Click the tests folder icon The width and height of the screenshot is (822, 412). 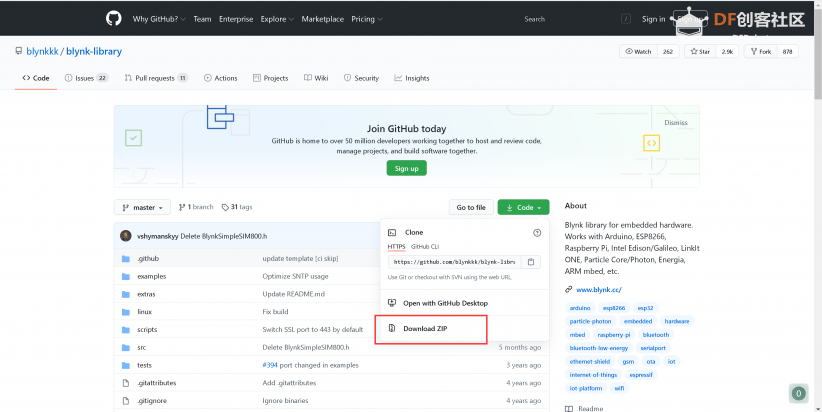126,365
